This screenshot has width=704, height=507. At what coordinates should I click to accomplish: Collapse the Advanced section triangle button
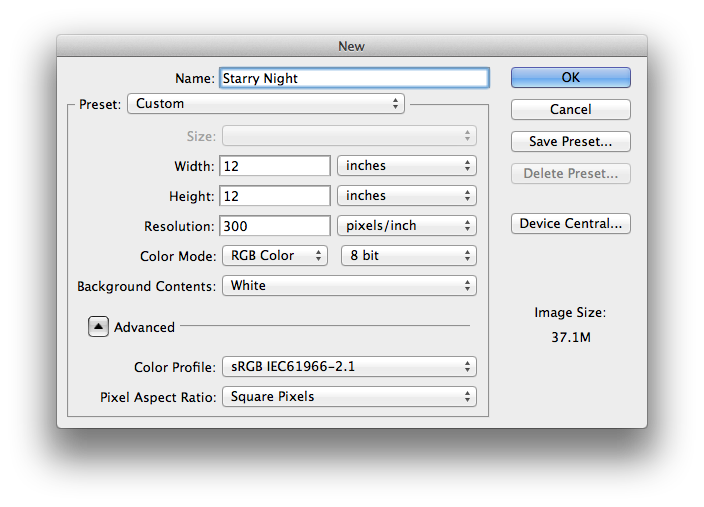(98, 326)
